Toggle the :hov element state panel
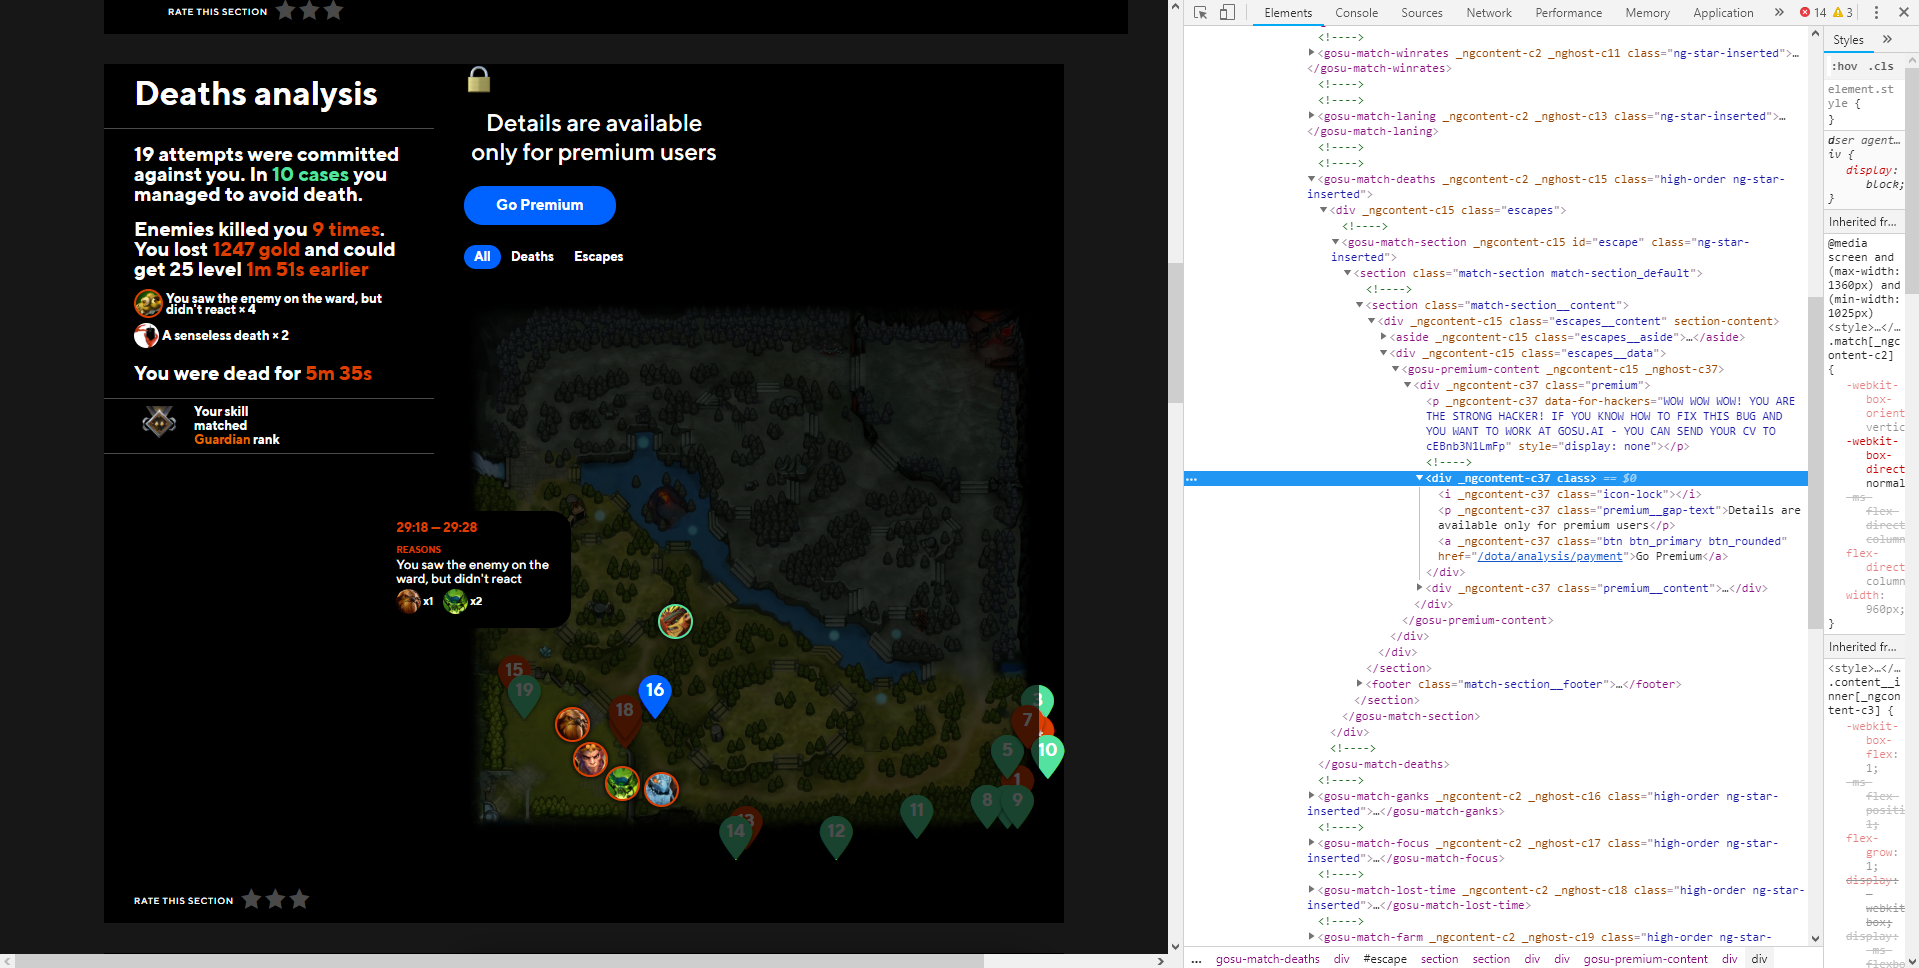Viewport: 1919px width, 968px height. (x=1845, y=66)
